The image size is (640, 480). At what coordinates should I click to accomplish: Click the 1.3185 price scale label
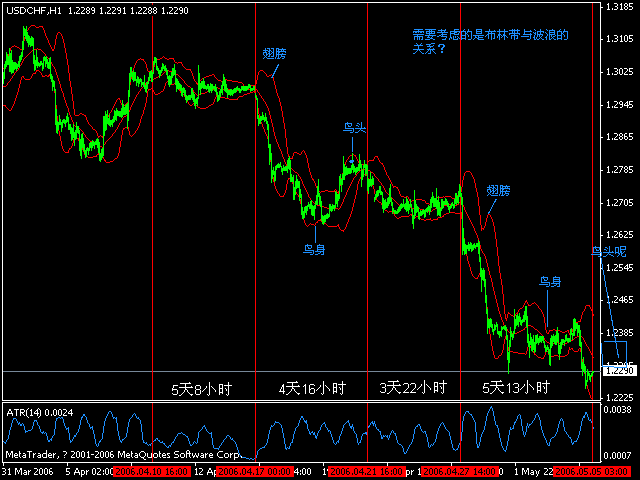(x=620, y=7)
